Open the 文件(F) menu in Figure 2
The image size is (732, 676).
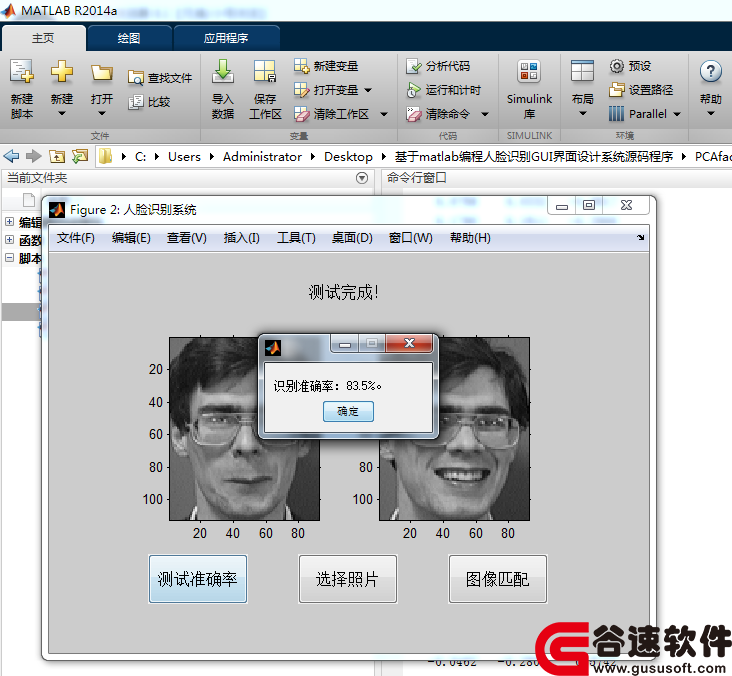point(76,238)
